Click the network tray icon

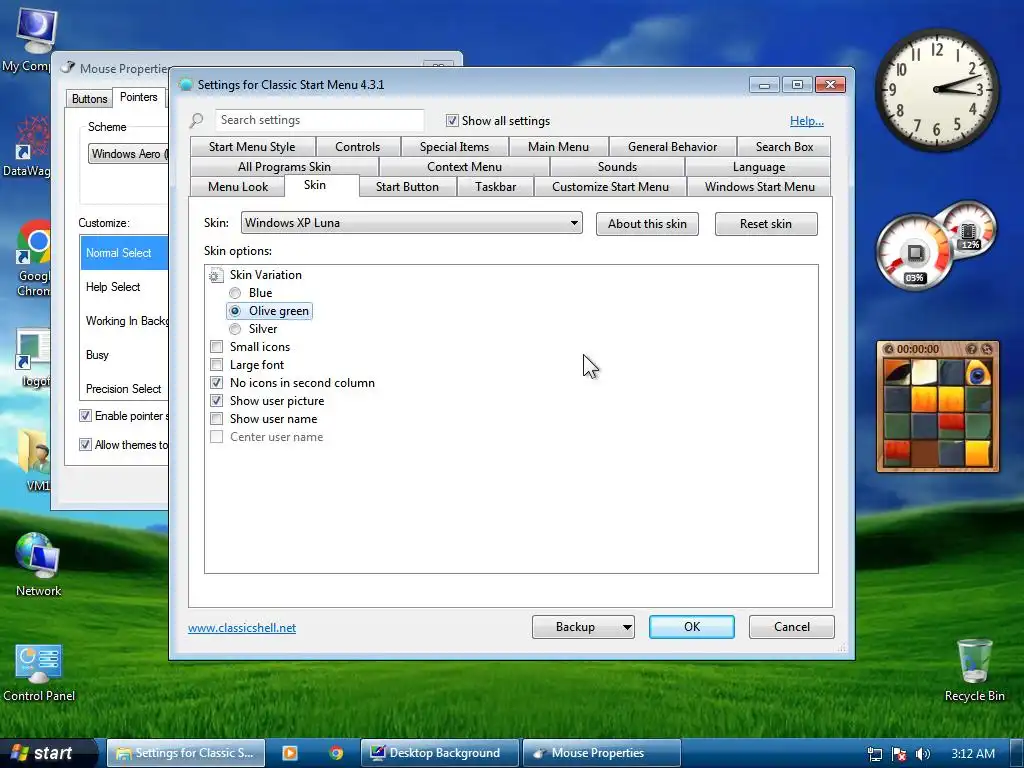(x=875, y=754)
